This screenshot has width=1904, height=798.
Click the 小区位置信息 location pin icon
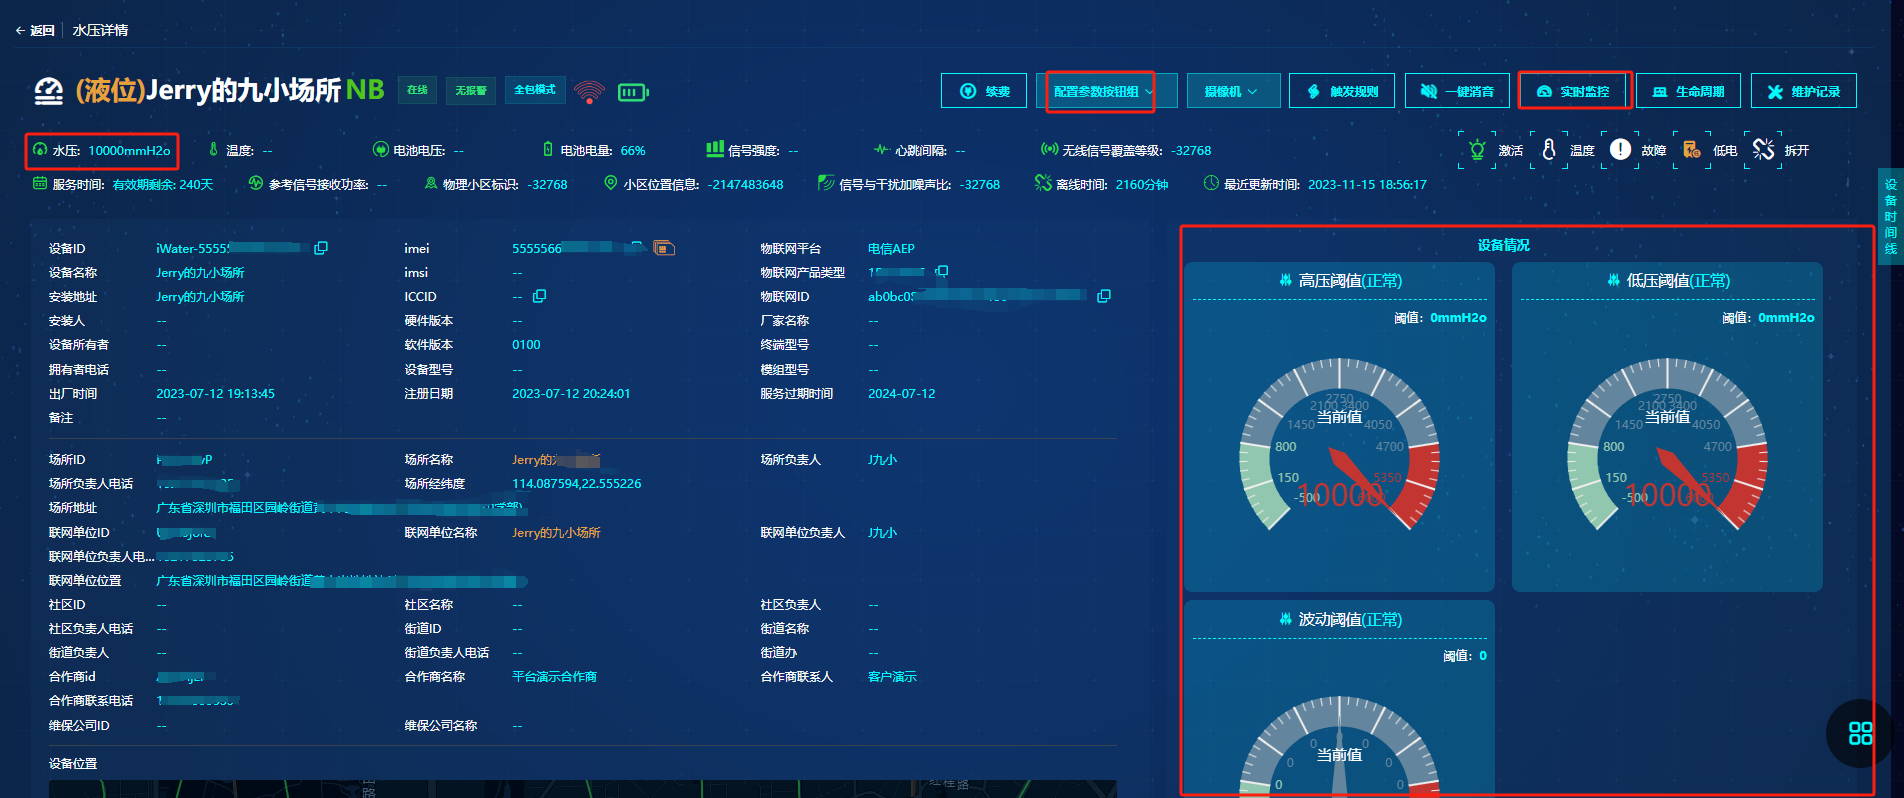tap(611, 184)
